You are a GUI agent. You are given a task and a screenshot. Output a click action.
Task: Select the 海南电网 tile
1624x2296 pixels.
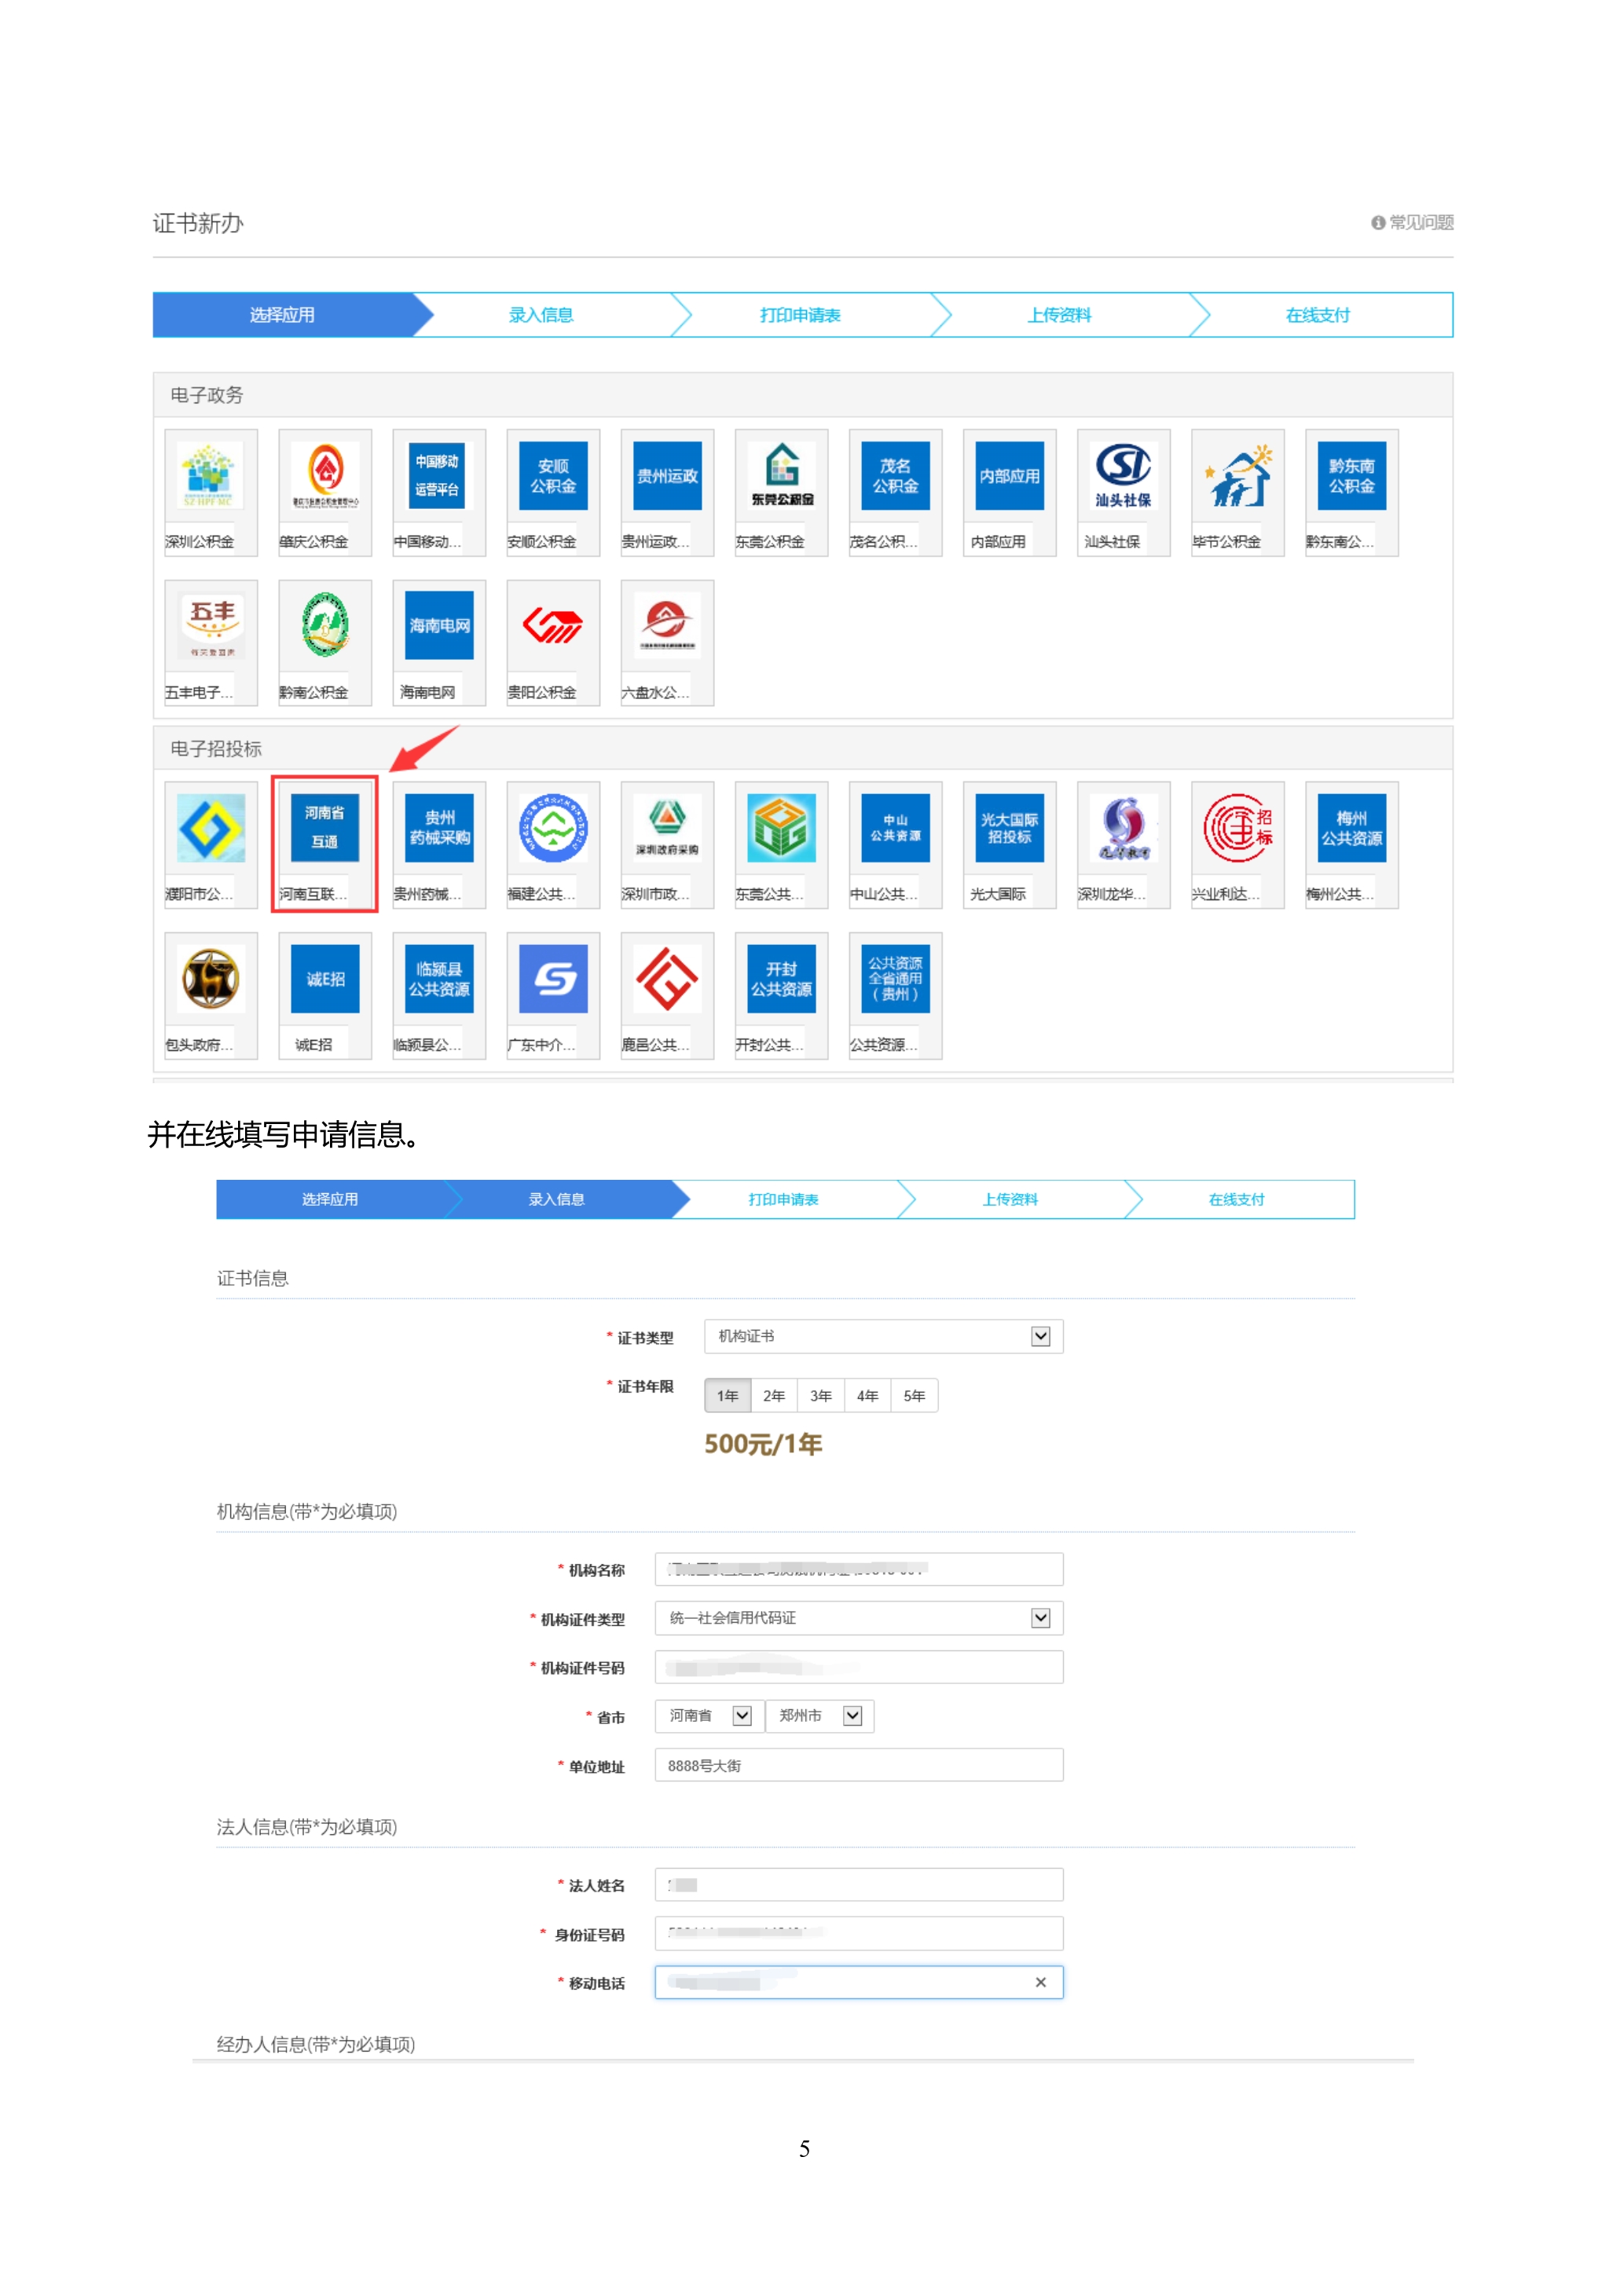(x=439, y=643)
